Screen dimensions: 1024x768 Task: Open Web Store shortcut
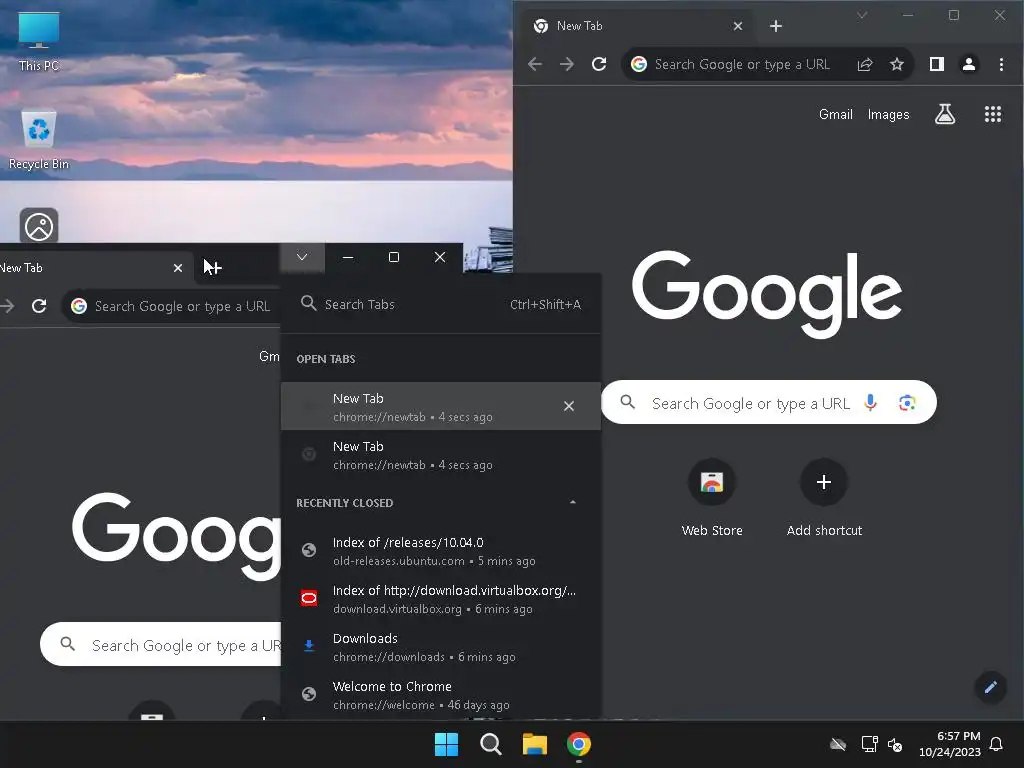point(712,498)
